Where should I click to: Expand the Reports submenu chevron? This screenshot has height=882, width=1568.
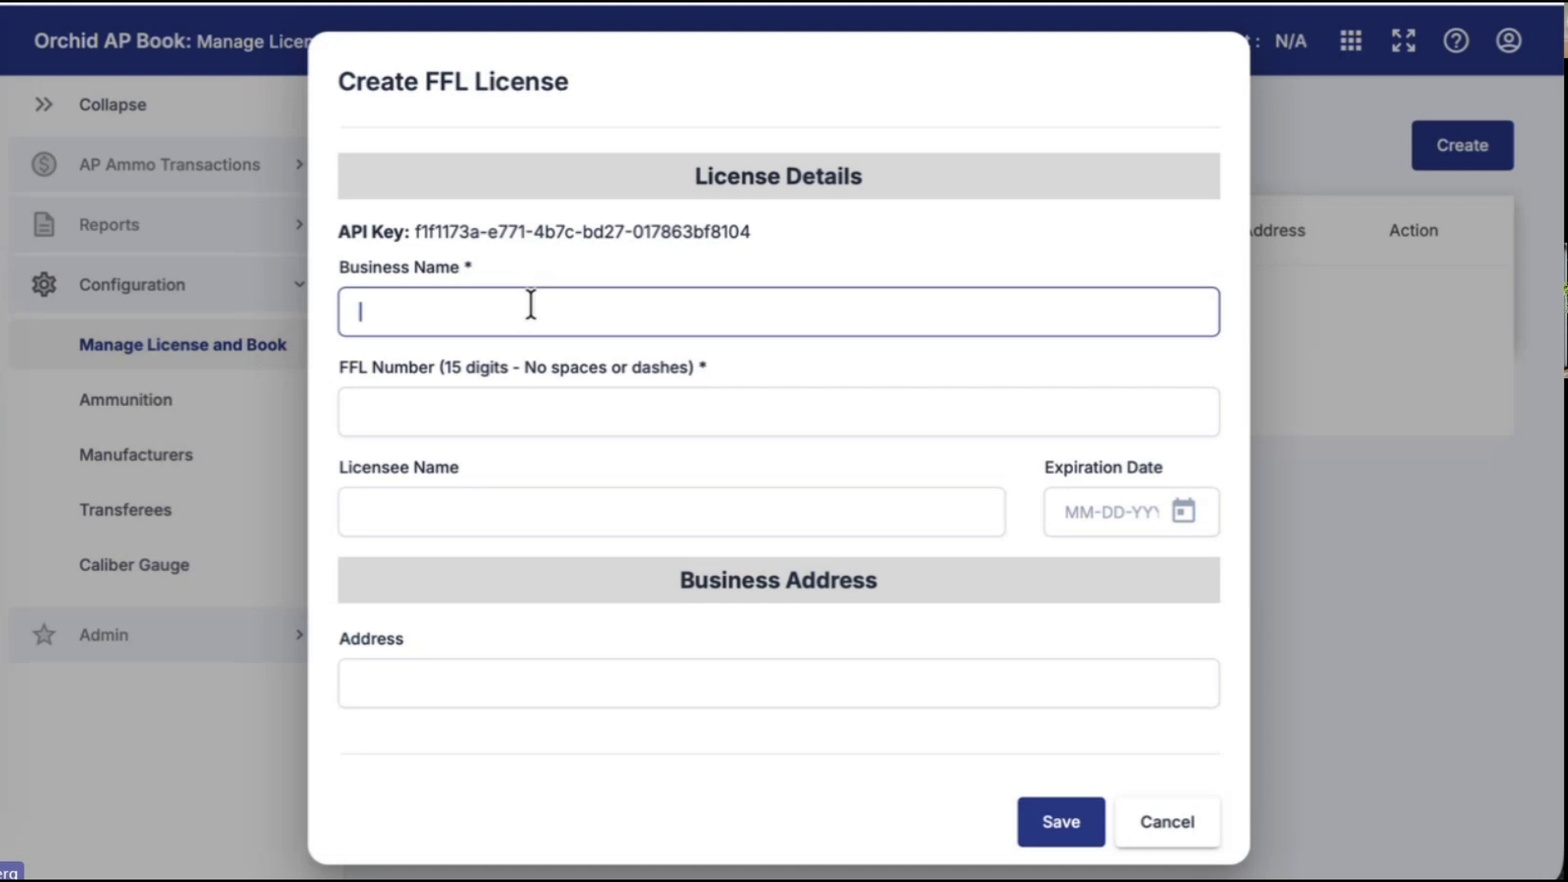[x=298, y=224]
